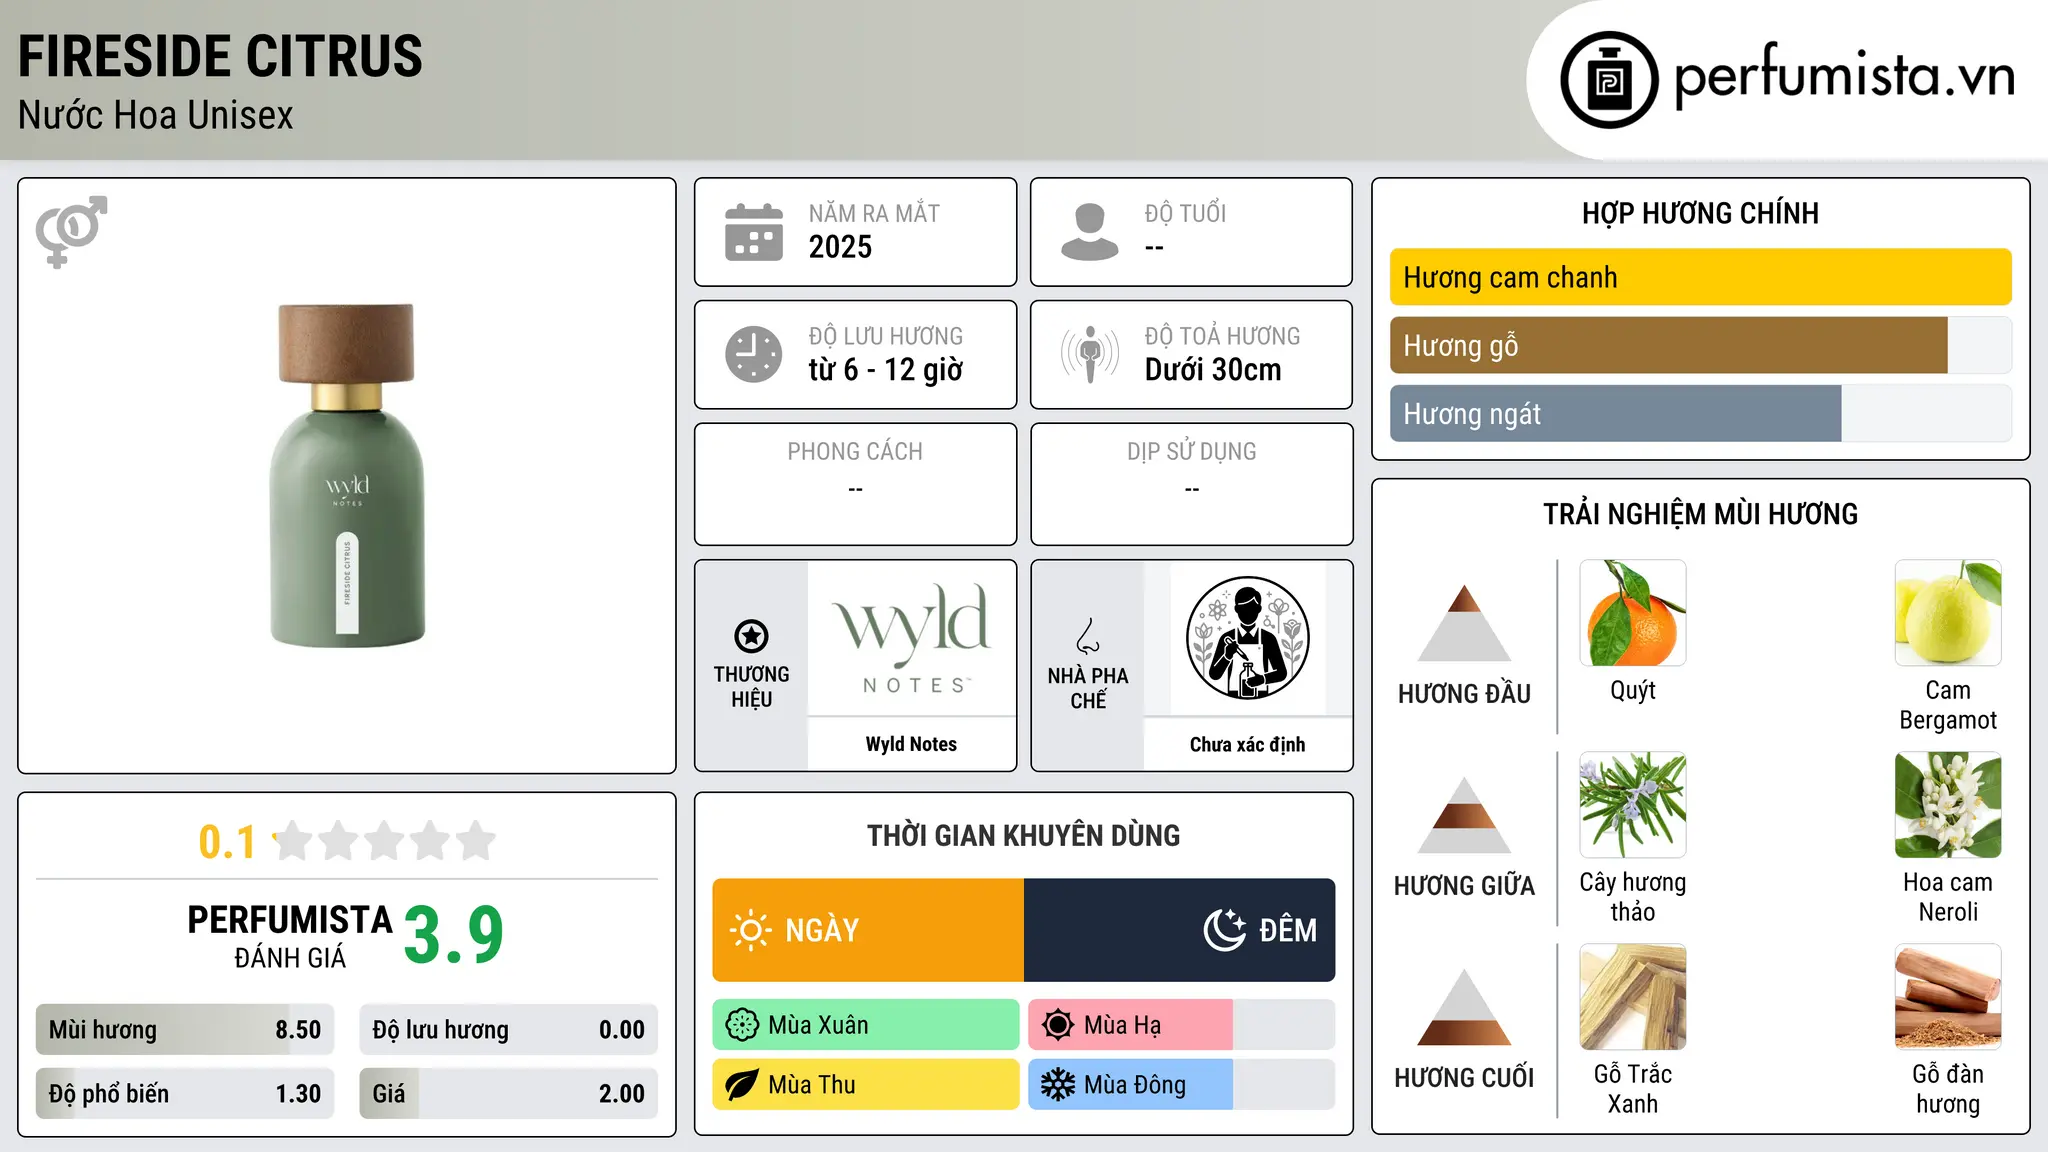The width and height of the screenshot is (2048, 1152).
Task: Click the FIRESIDE CITRUS title
Action: tap(220, 56)
